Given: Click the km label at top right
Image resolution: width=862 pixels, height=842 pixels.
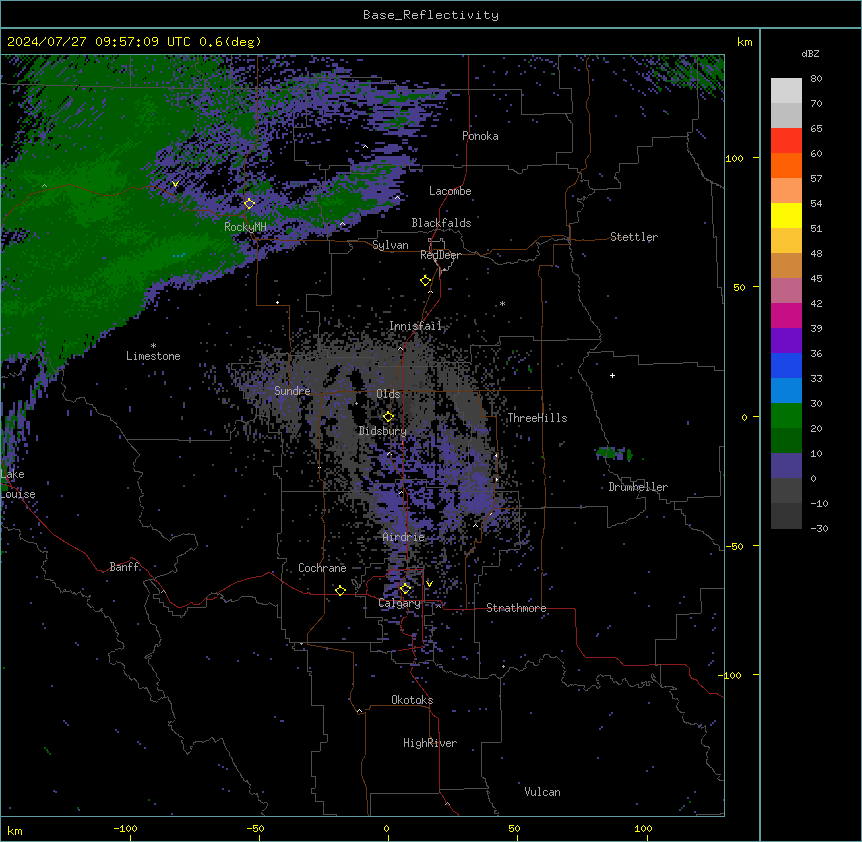Looking at the screenshot, I should [745, 42].
